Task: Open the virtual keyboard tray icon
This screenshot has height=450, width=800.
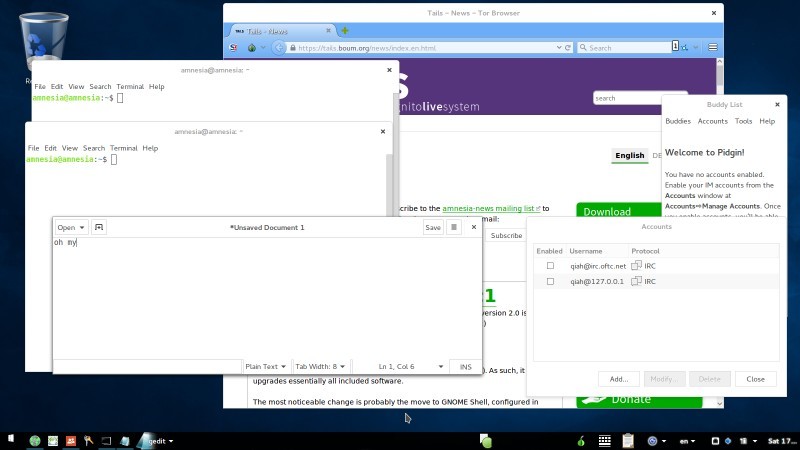Action: click(605, 441)
